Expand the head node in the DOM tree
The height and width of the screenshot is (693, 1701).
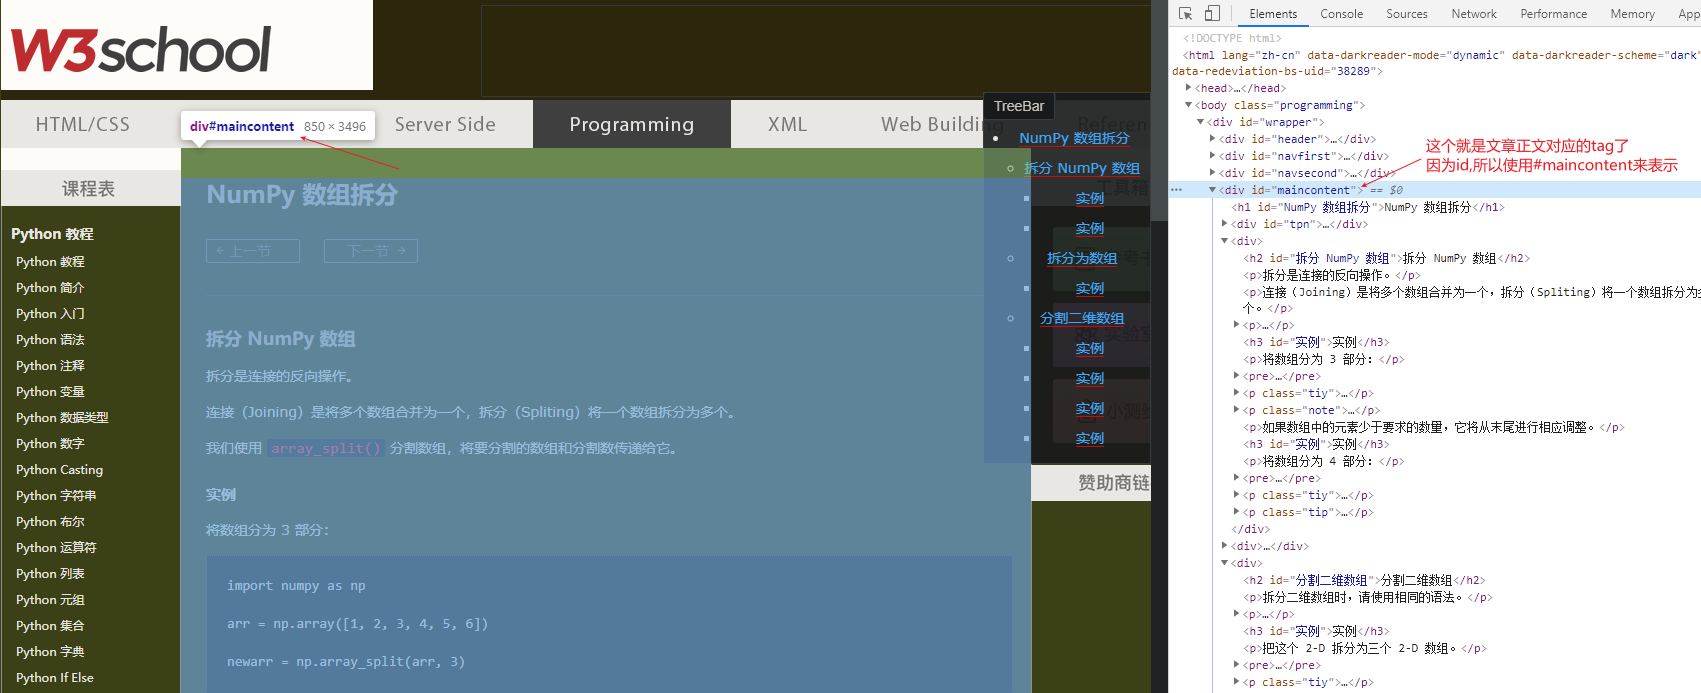pos(1188,88)
